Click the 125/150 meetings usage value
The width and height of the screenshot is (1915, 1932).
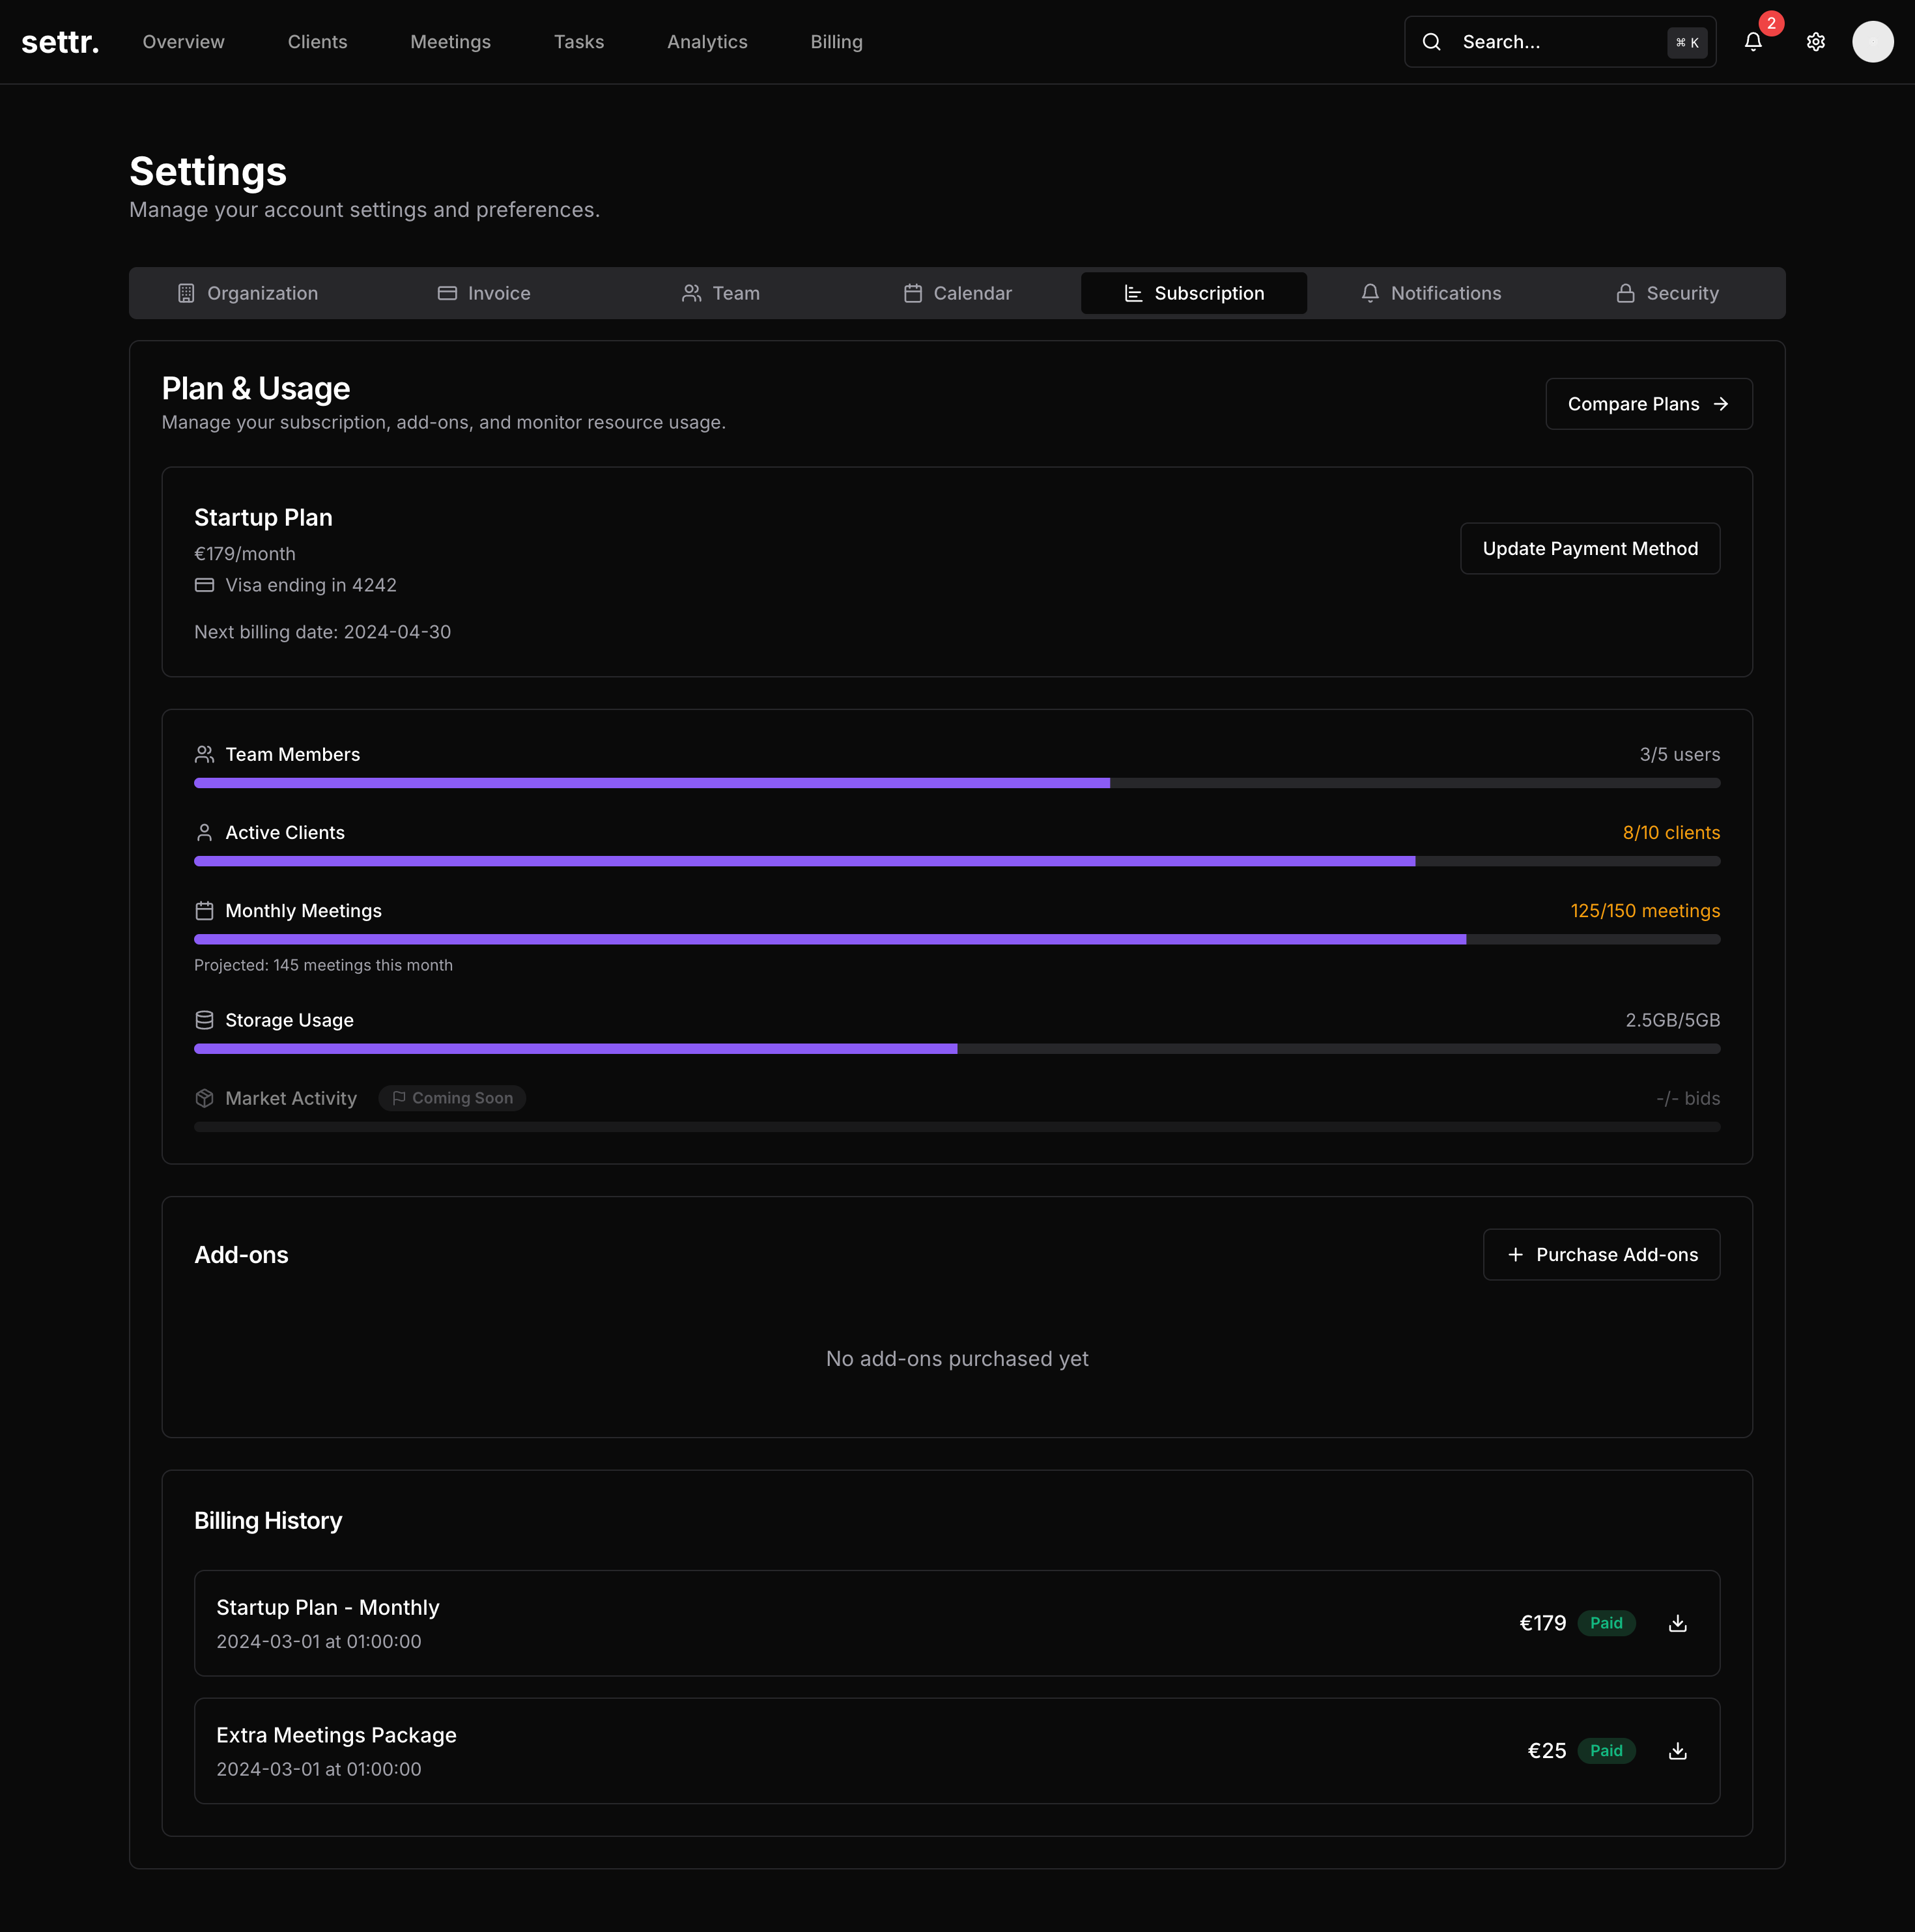(1644, 911)
